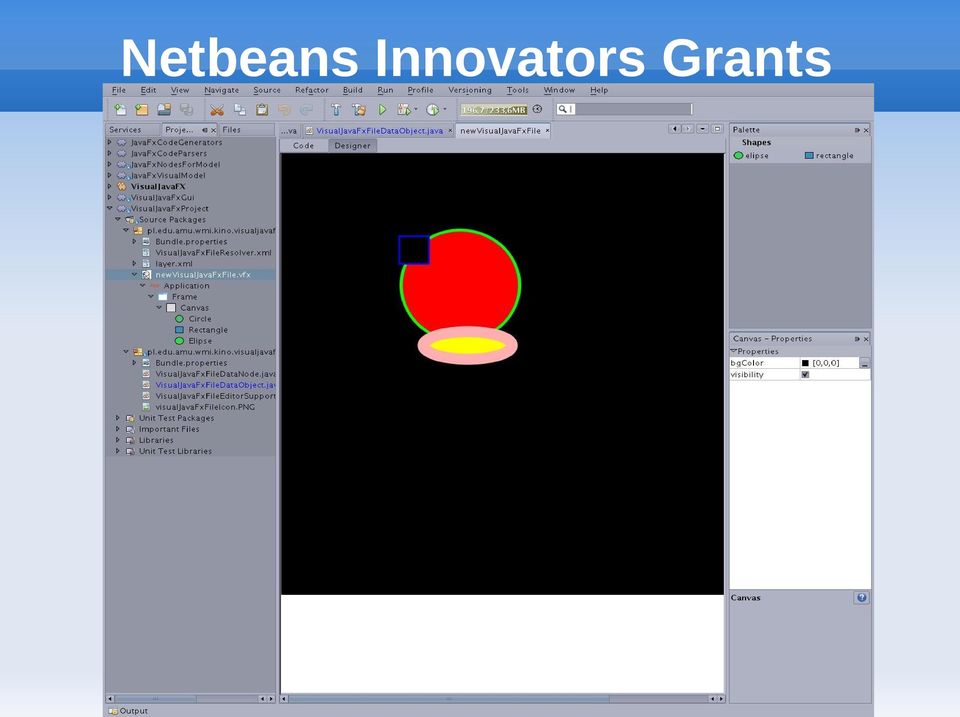
Task: Click the Profile Main Project icon
Action: (432, 110)
